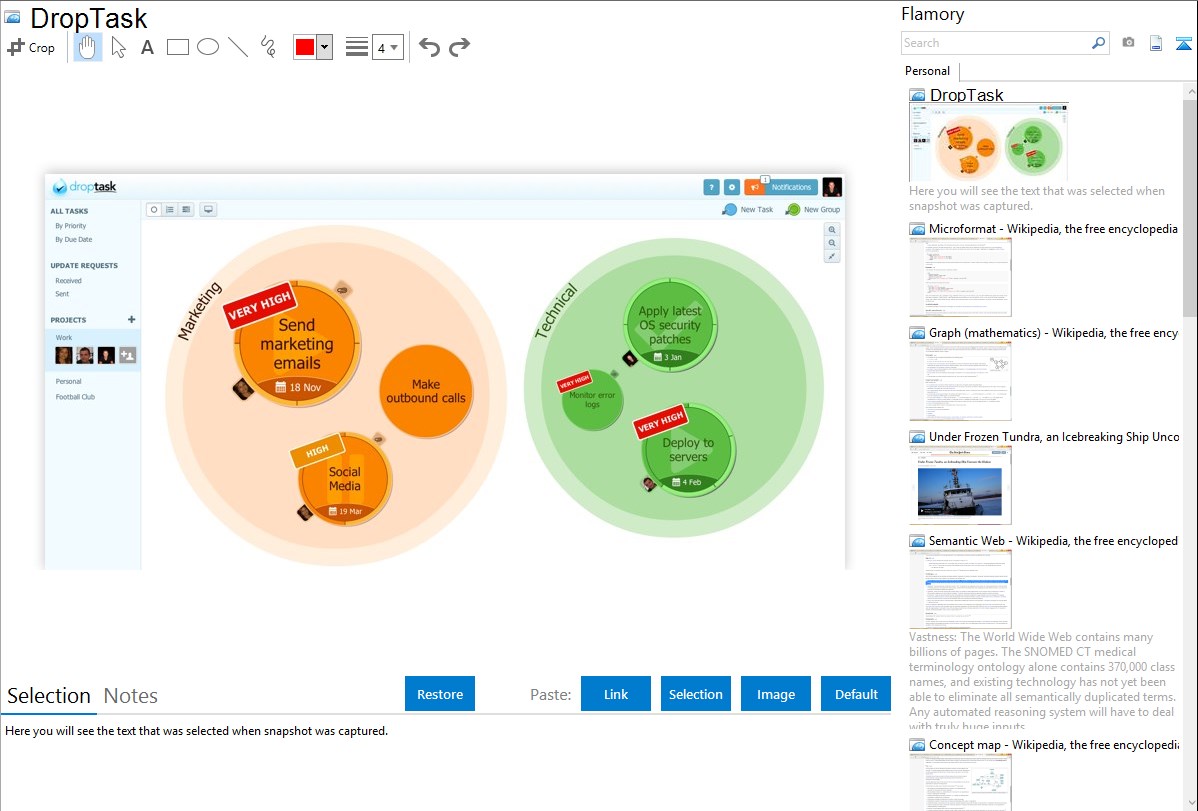Open Received update requests
Image resolution: width=1198 pixels, height=811 pixels.
pos(68,281)
